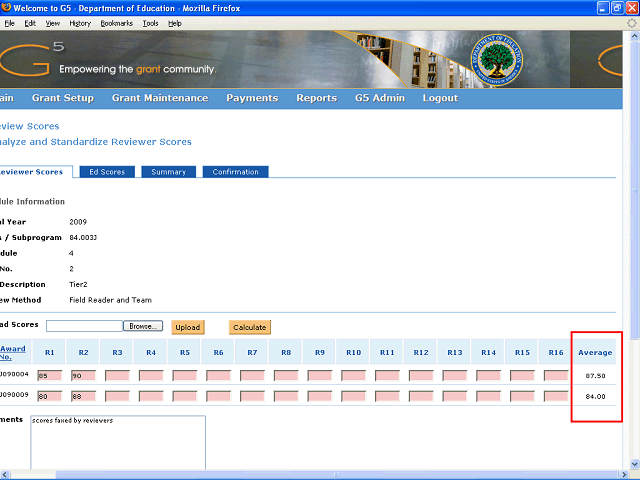Switch to the Ed Scores tab
Screen dimensions: 640x480
point(107,172)
